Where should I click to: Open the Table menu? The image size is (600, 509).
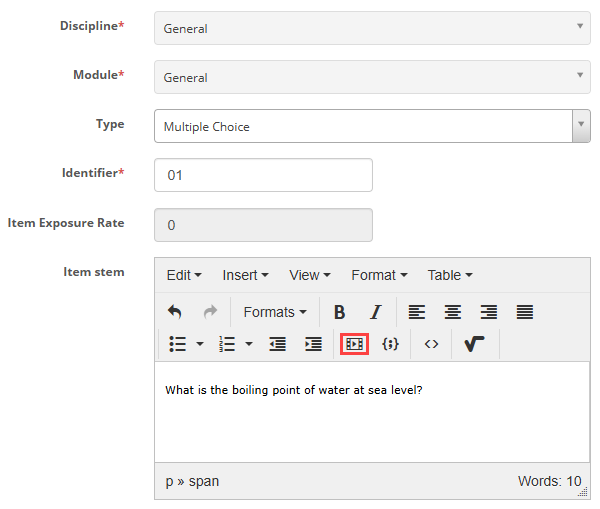pos(449,275)
